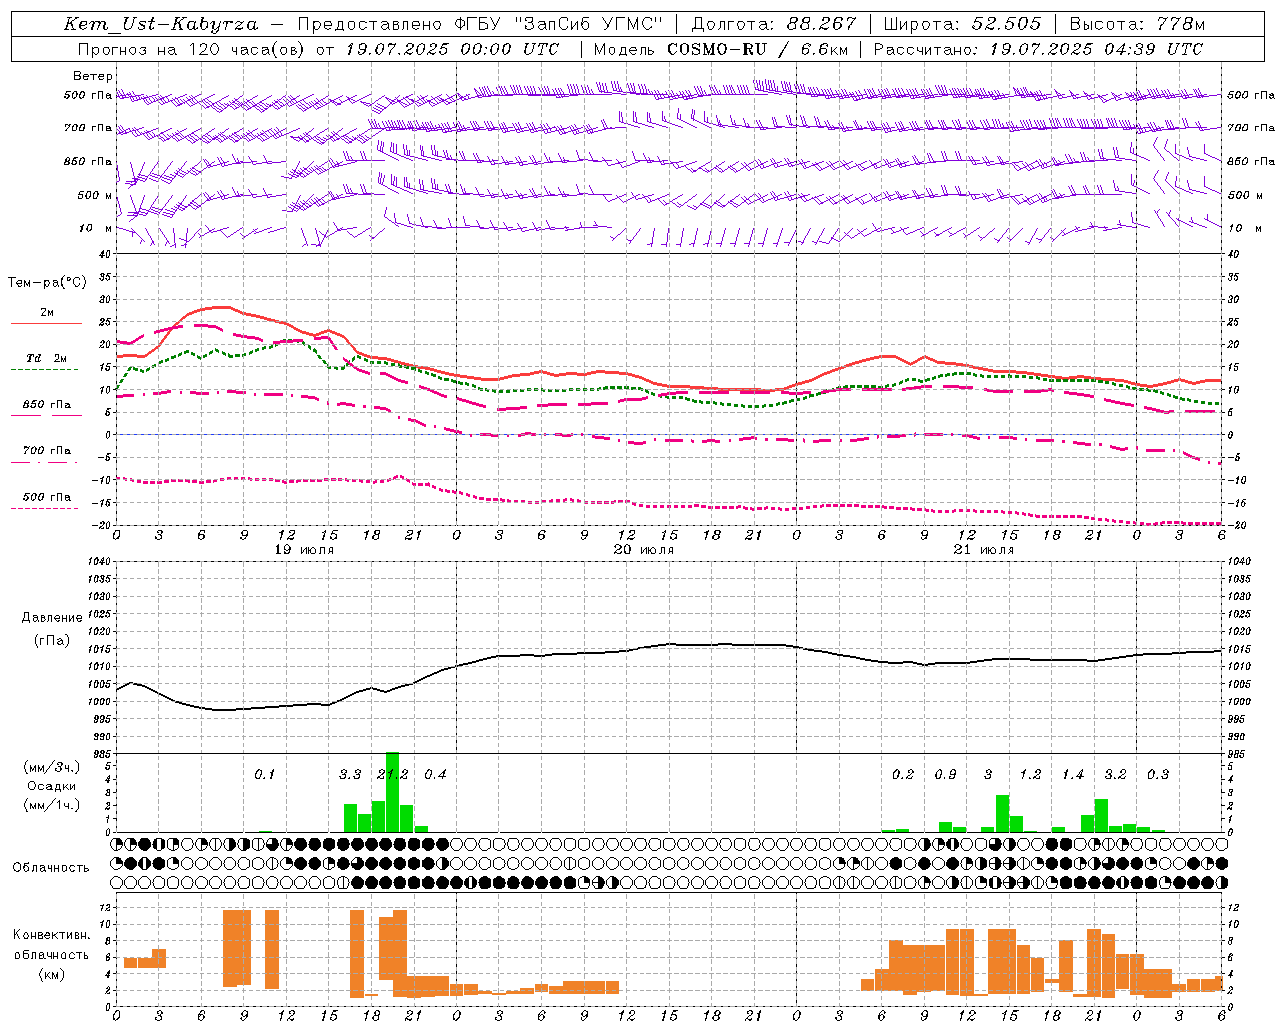Click the precipitation value 0.1
The height and width of the screenshot is (1024, 1280).
pos(265,775)
